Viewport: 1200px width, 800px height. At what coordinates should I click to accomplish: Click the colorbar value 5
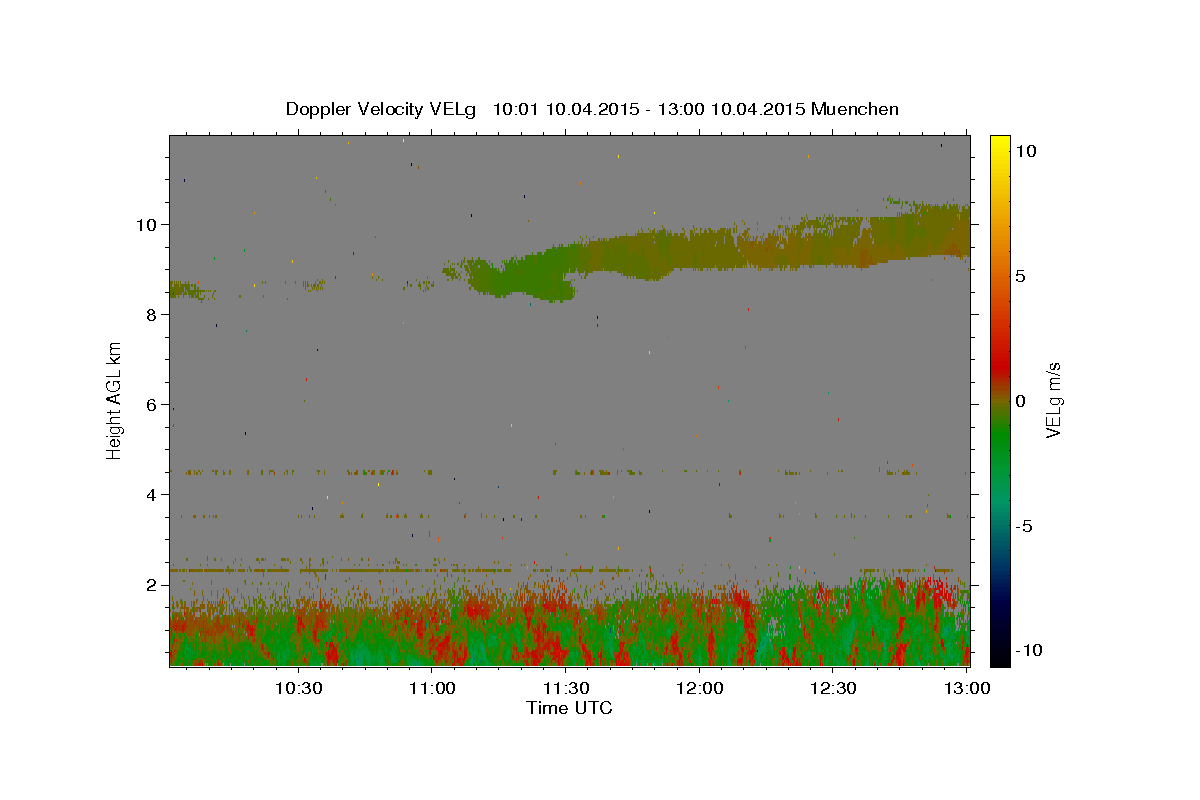click(1020, 276)
